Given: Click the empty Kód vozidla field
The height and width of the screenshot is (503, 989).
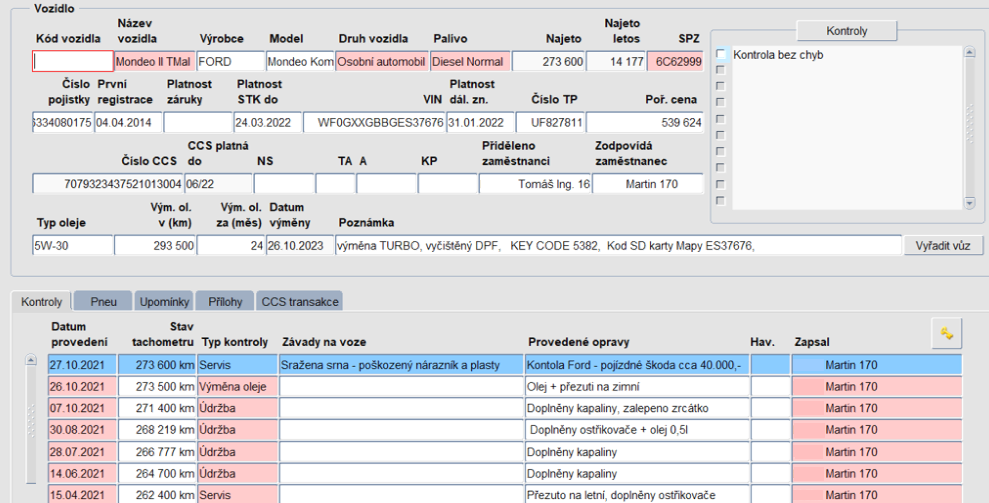Looking at the screenshot, I should pyautogui.click(x=72, y=61).
